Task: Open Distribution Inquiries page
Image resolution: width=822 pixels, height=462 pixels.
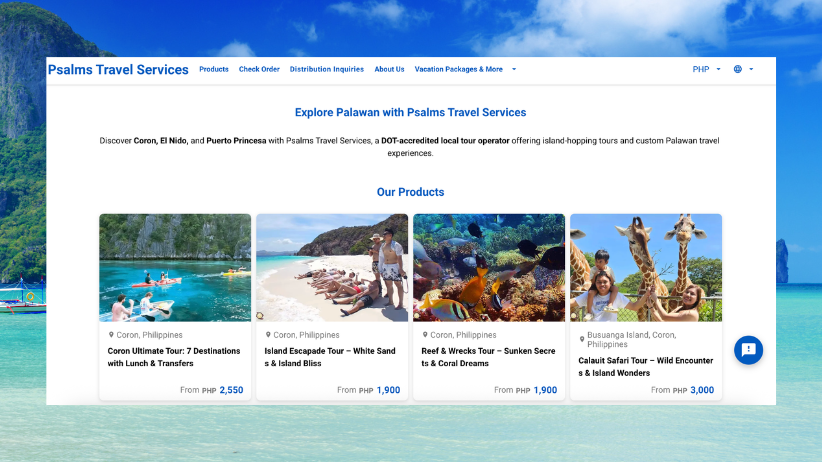Action: 327,69
